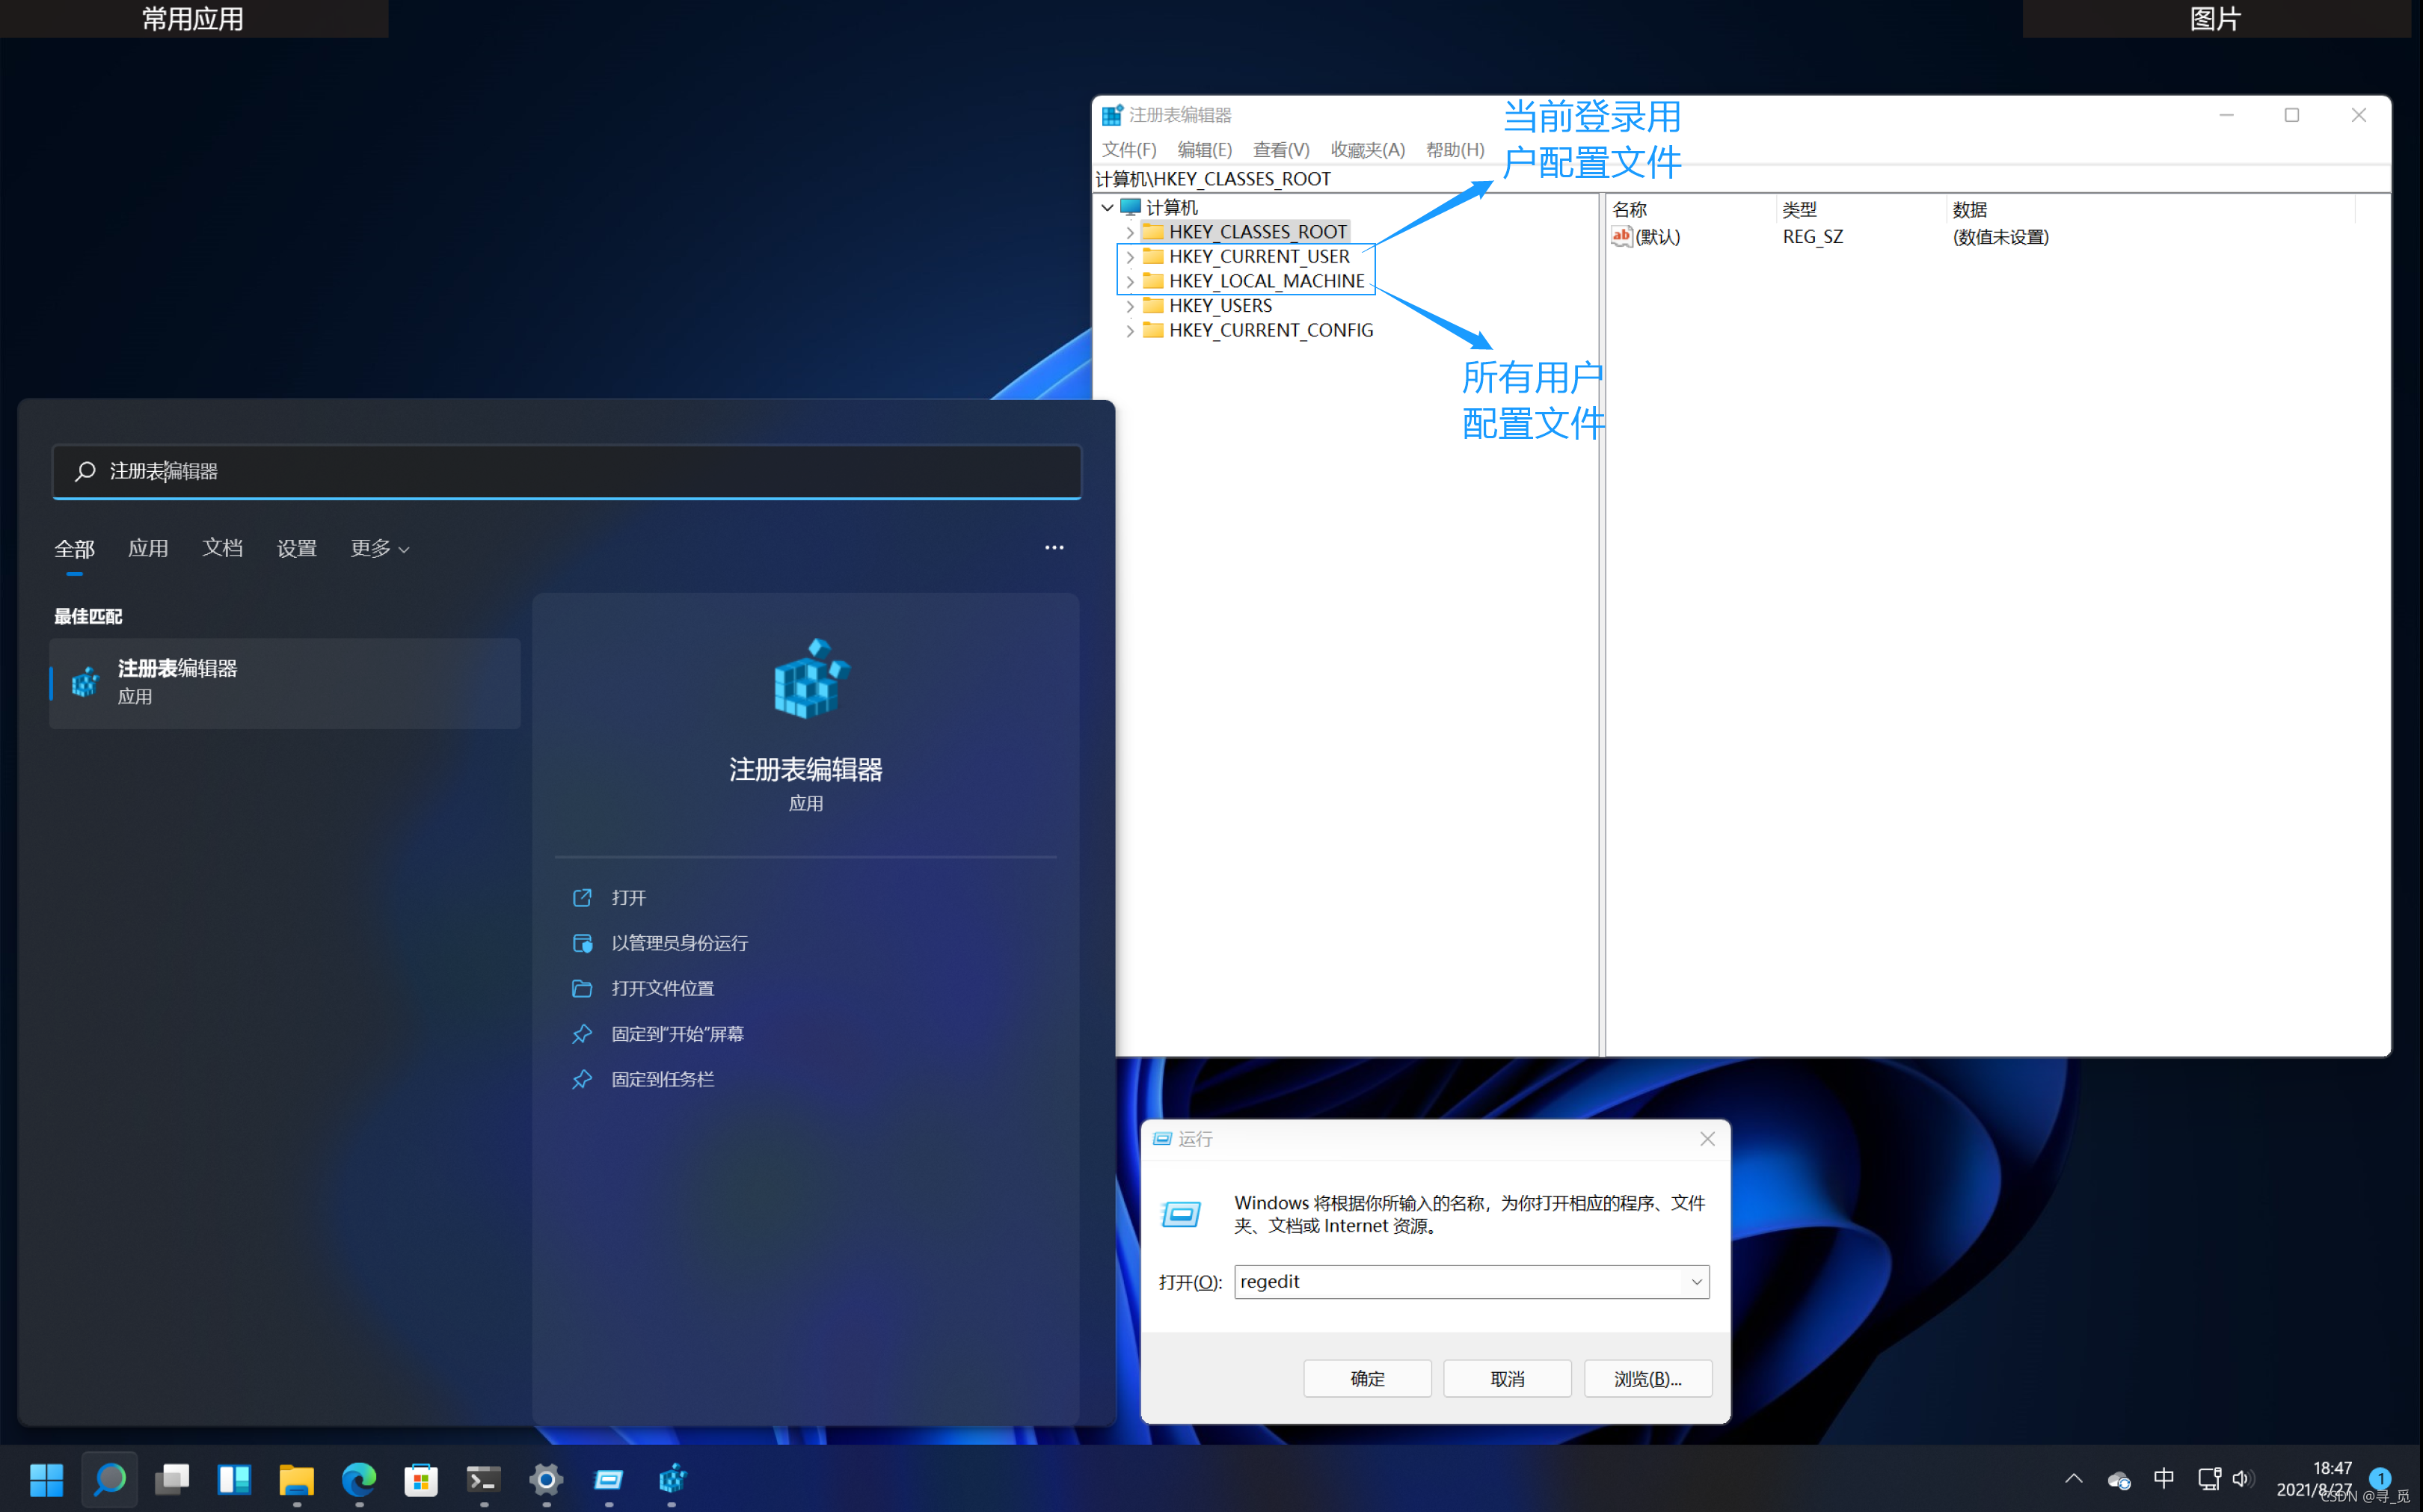Click the Task View taskbar icon
This screenshot has width=2423, height=1512.
172,1478
